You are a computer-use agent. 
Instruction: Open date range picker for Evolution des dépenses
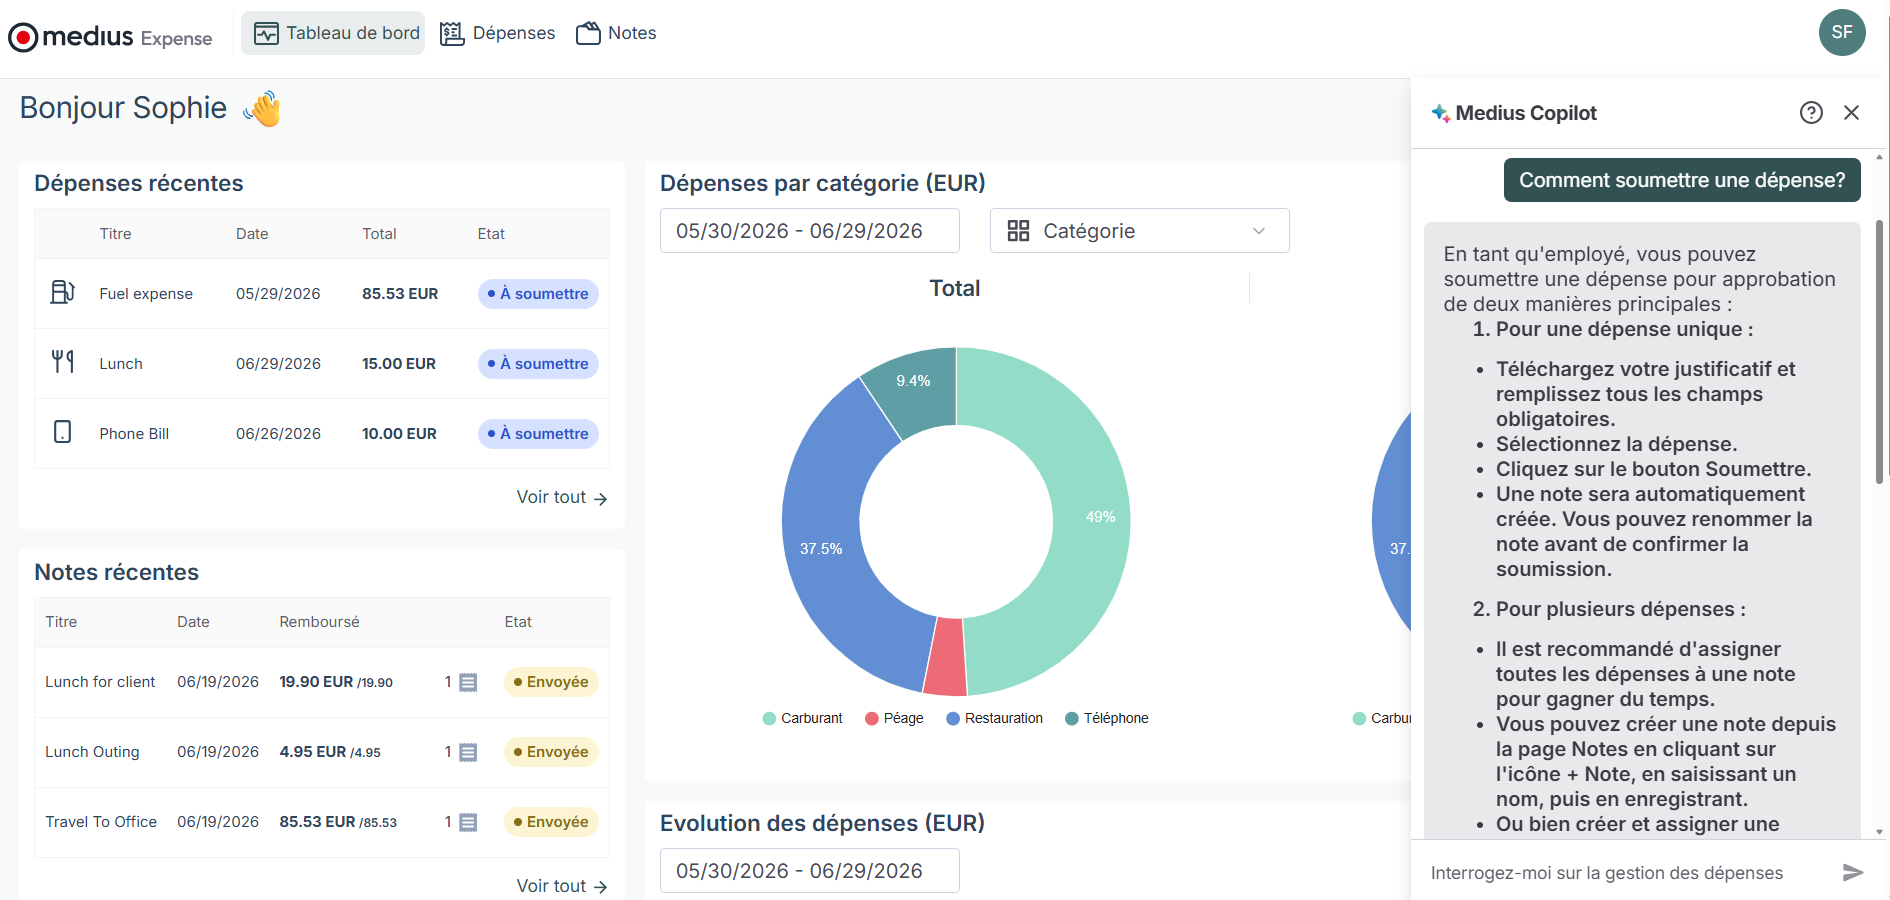point(810,870)
